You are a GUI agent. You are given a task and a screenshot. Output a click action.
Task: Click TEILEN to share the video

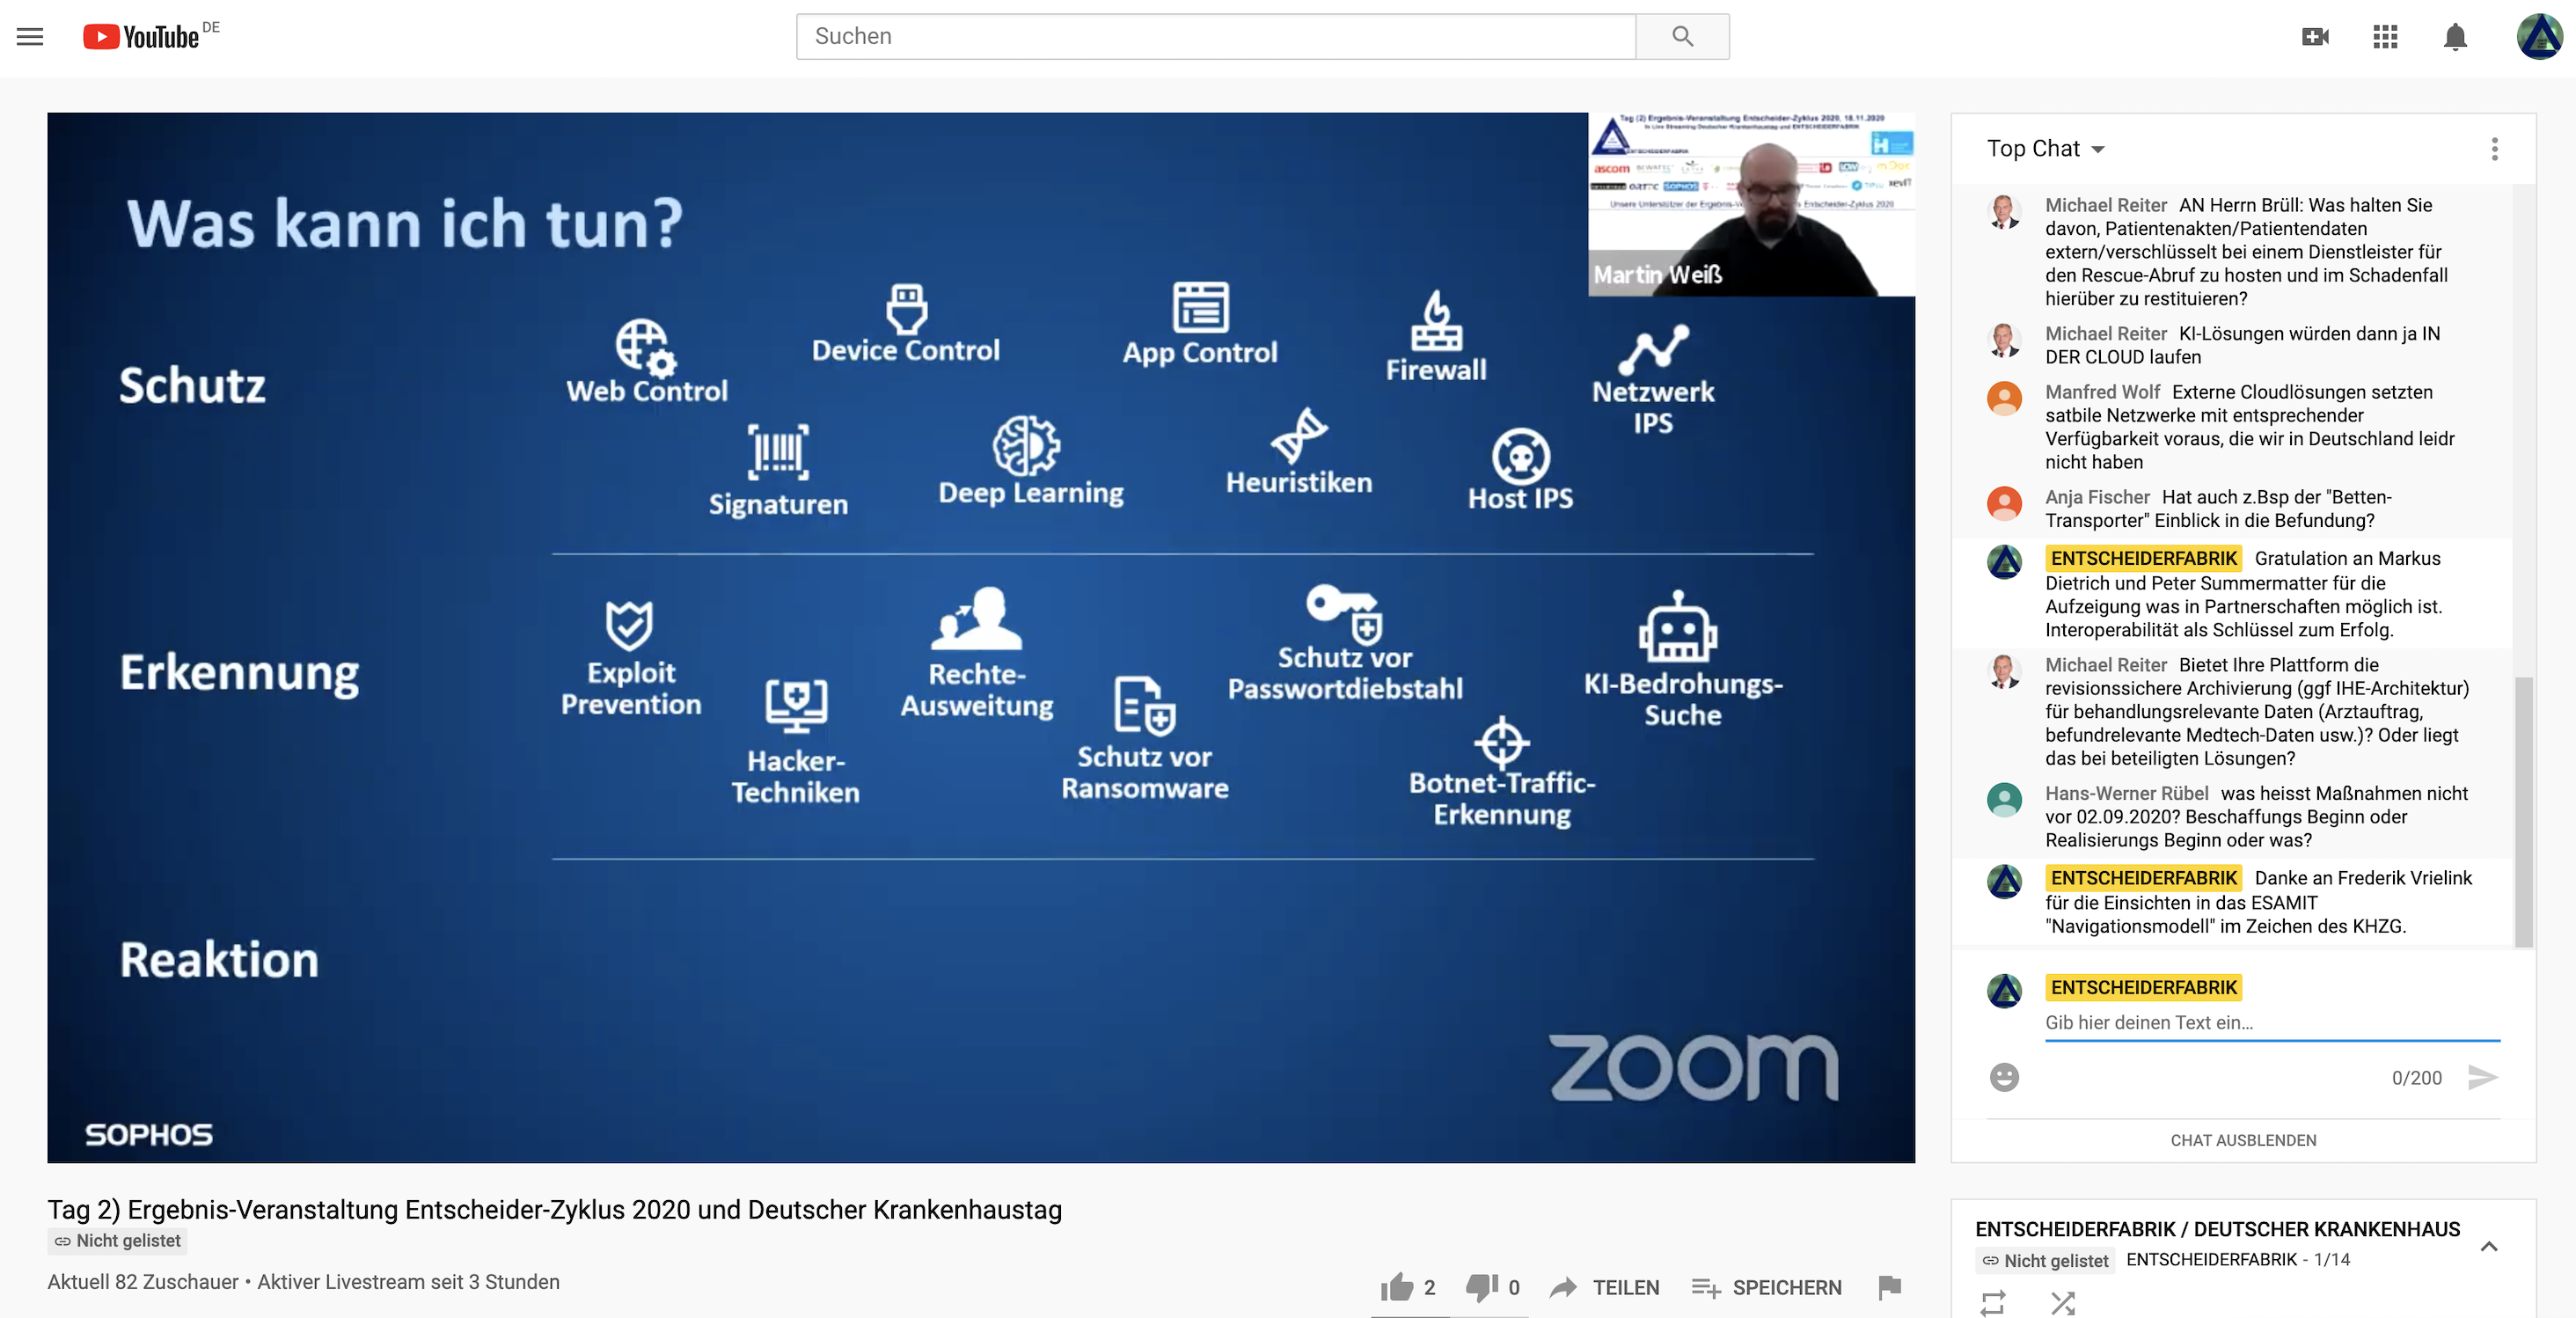(1605, 1287)
